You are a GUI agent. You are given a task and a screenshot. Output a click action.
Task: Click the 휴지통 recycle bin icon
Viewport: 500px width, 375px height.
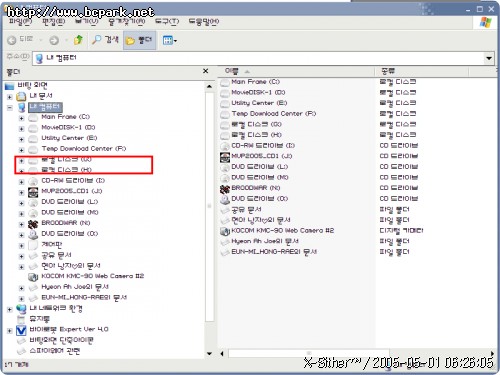click(x=21, y=320)
